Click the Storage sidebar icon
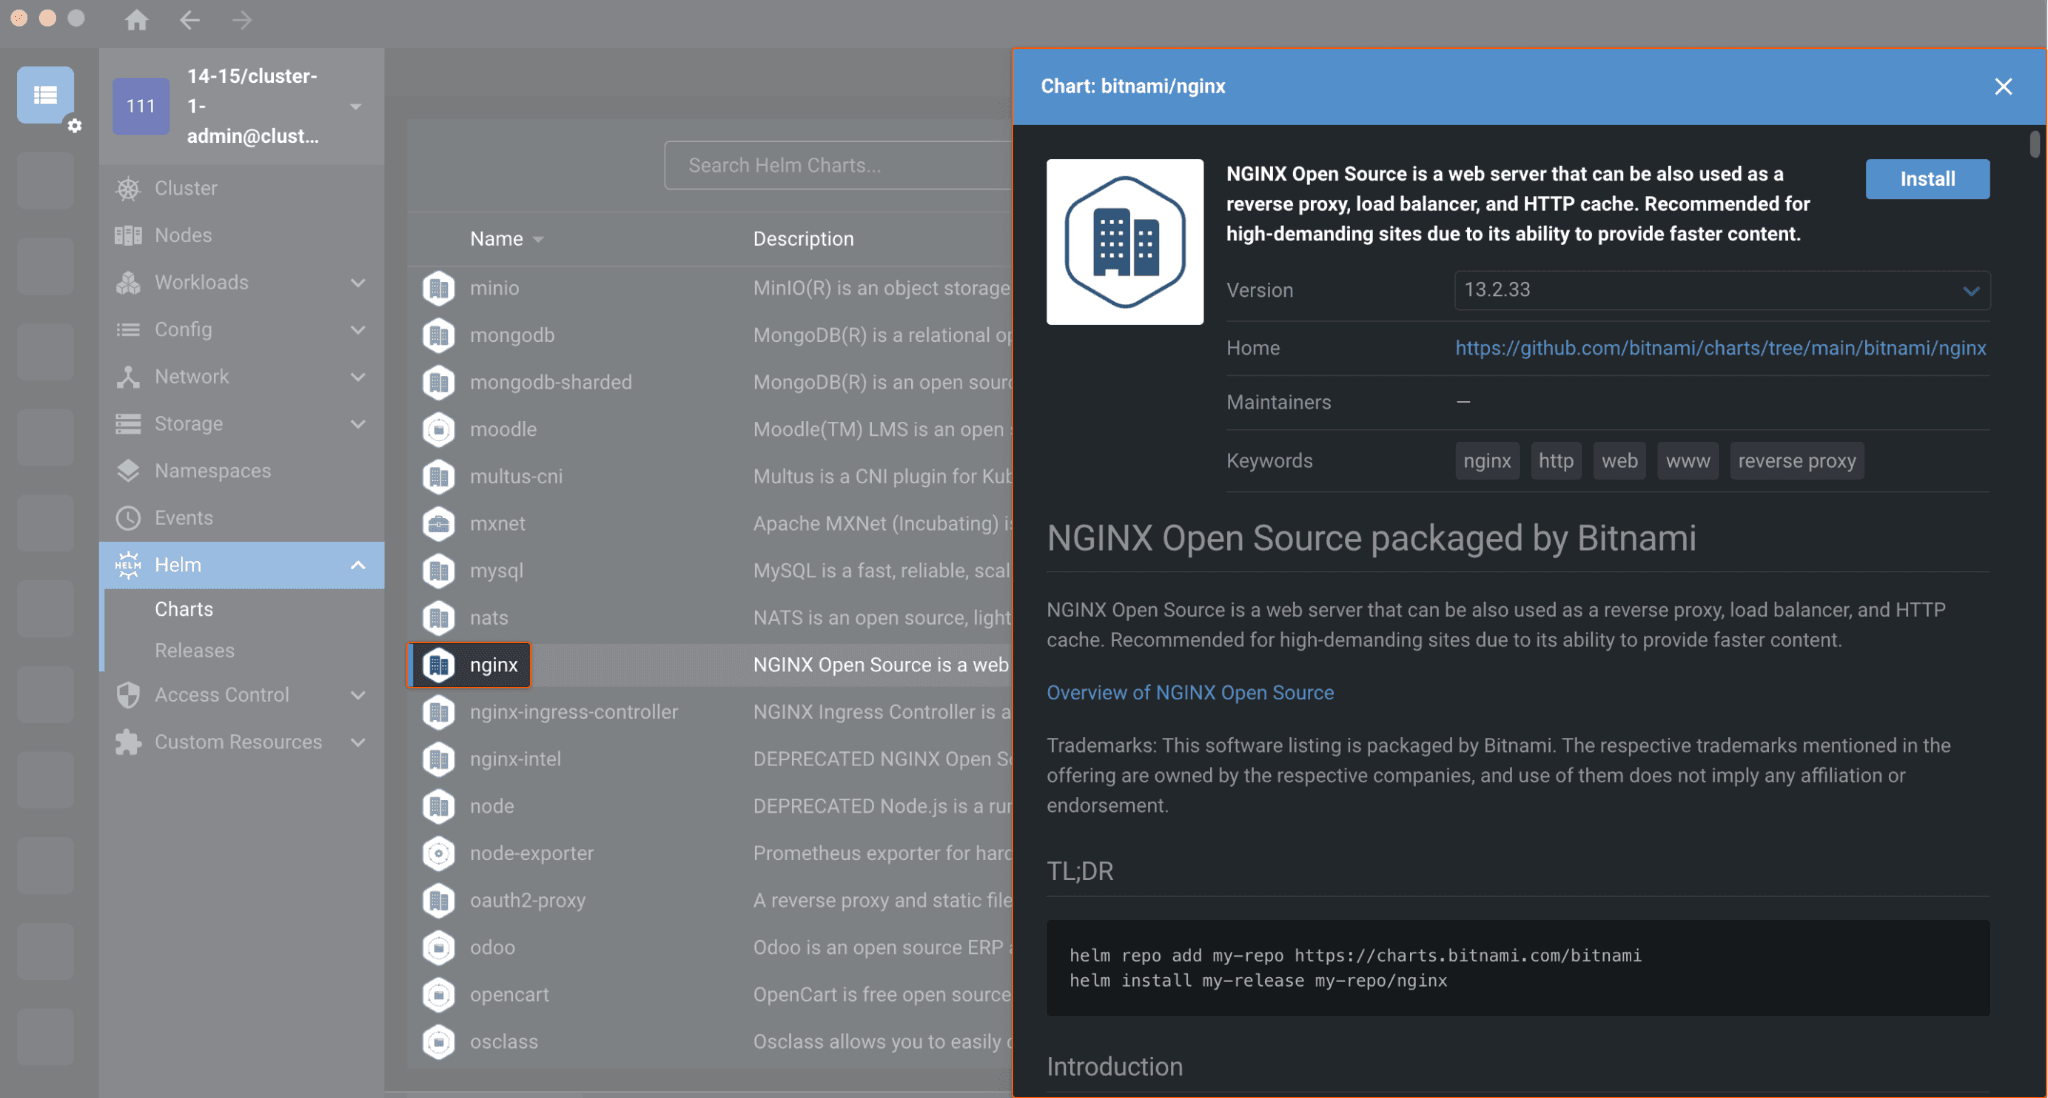2048x1098 pixels. (x=128, y=424)
